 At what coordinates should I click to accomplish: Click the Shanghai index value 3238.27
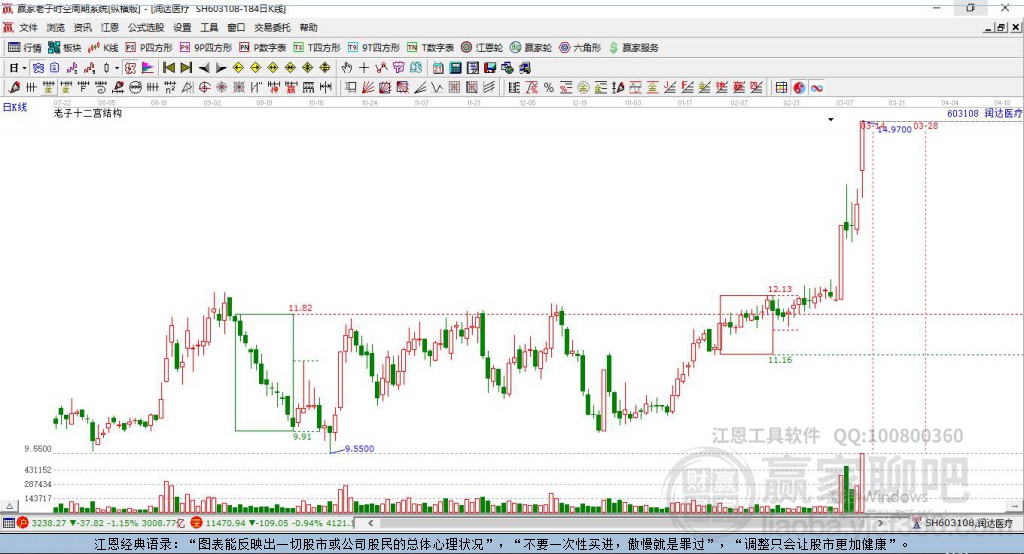click(49, 523)
